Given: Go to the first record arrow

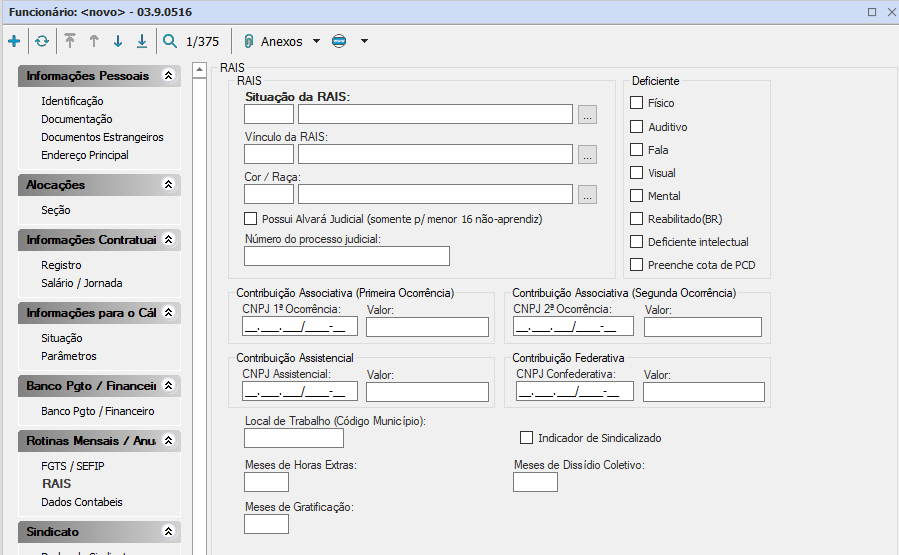Looking at the screenshot, I should [x=70, y=42].
